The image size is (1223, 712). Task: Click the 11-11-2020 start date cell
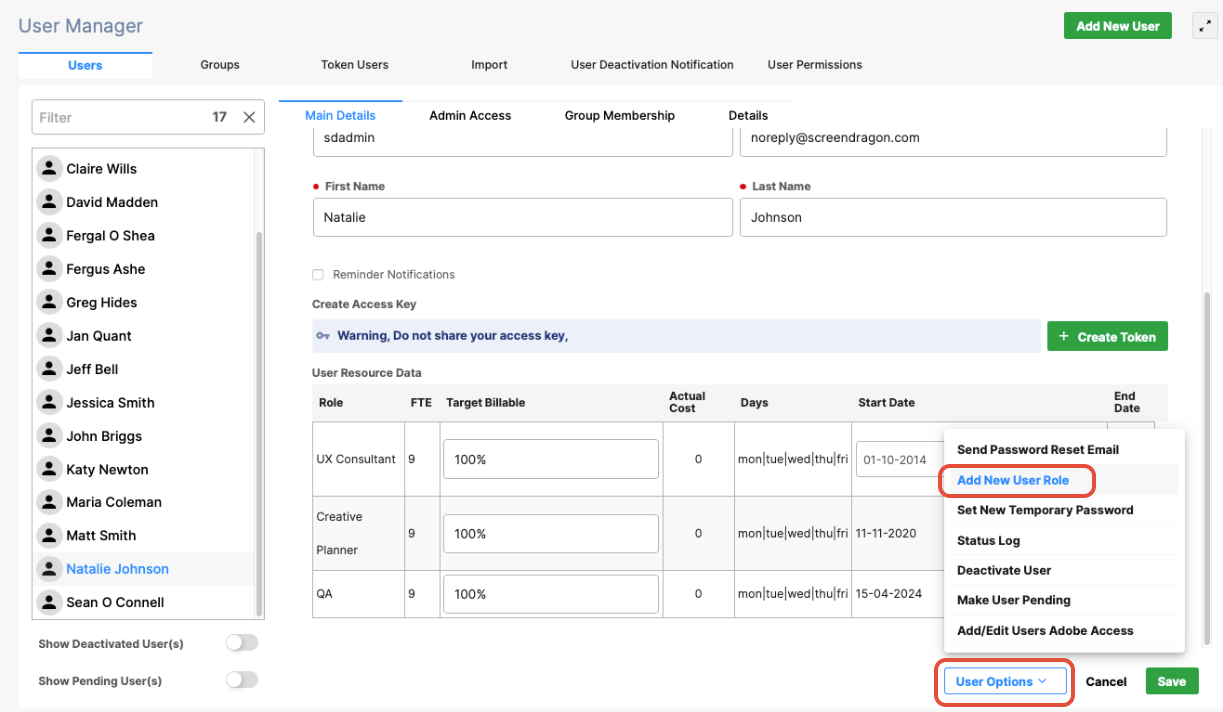point(886,533)
